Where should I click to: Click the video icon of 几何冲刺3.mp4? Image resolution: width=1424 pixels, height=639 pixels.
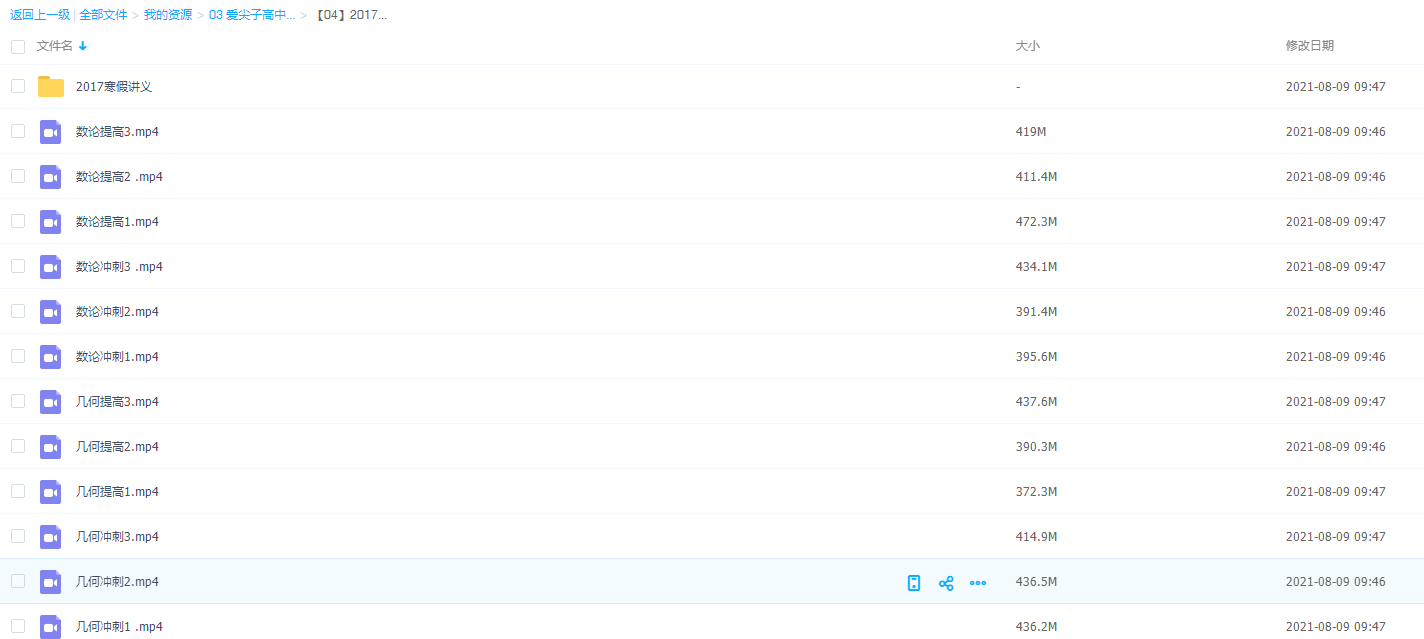pyautogui.click(x=51, y=537)
